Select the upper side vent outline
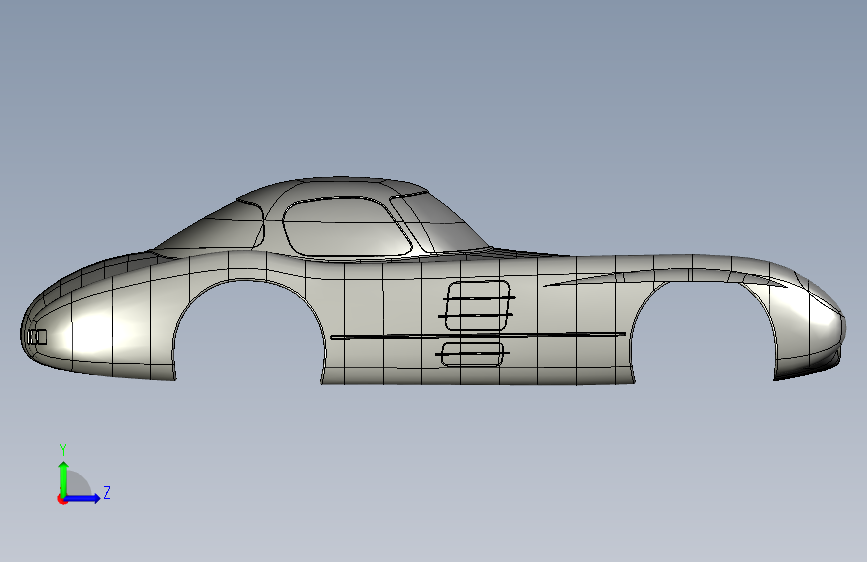867x562 pixels. [478, 305]
